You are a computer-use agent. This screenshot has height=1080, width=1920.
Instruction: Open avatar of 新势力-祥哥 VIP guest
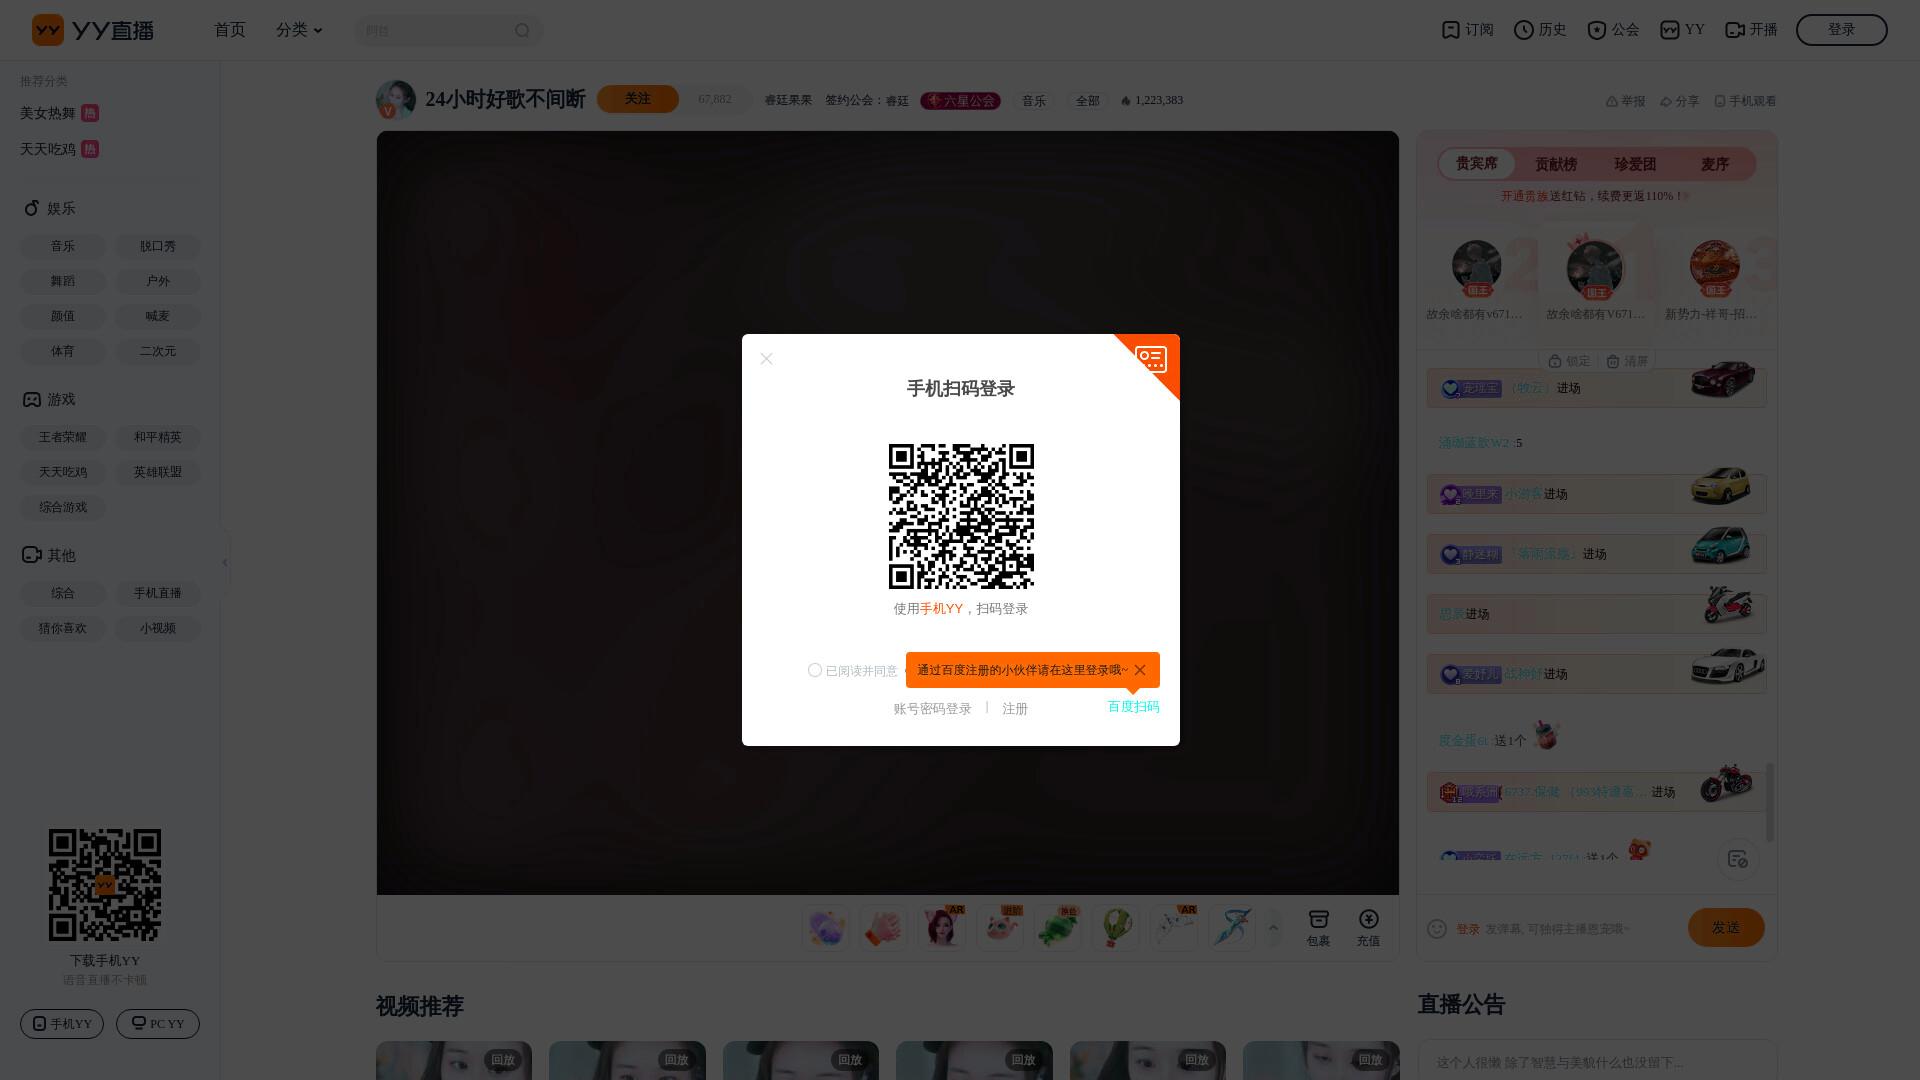point(1715,266)
